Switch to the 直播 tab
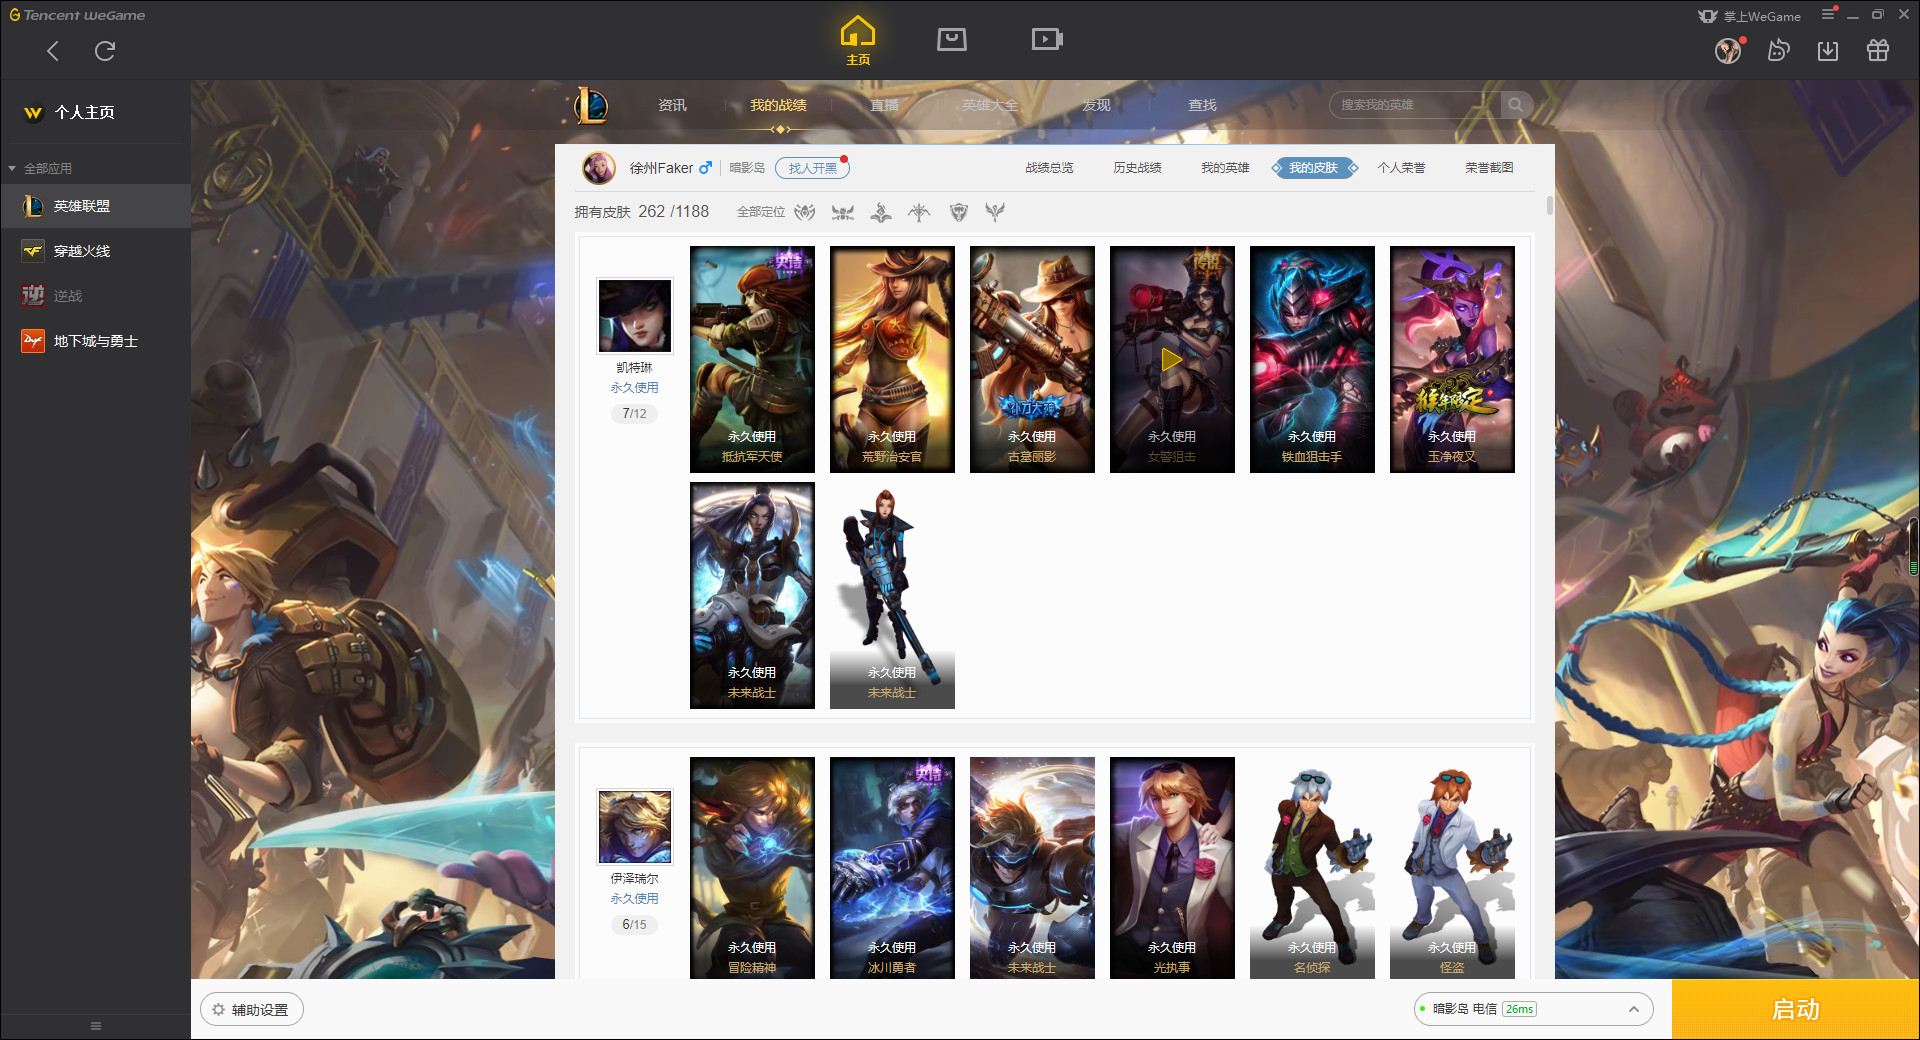Viewport: 1920px width, 1040px height. click(884, 105)
